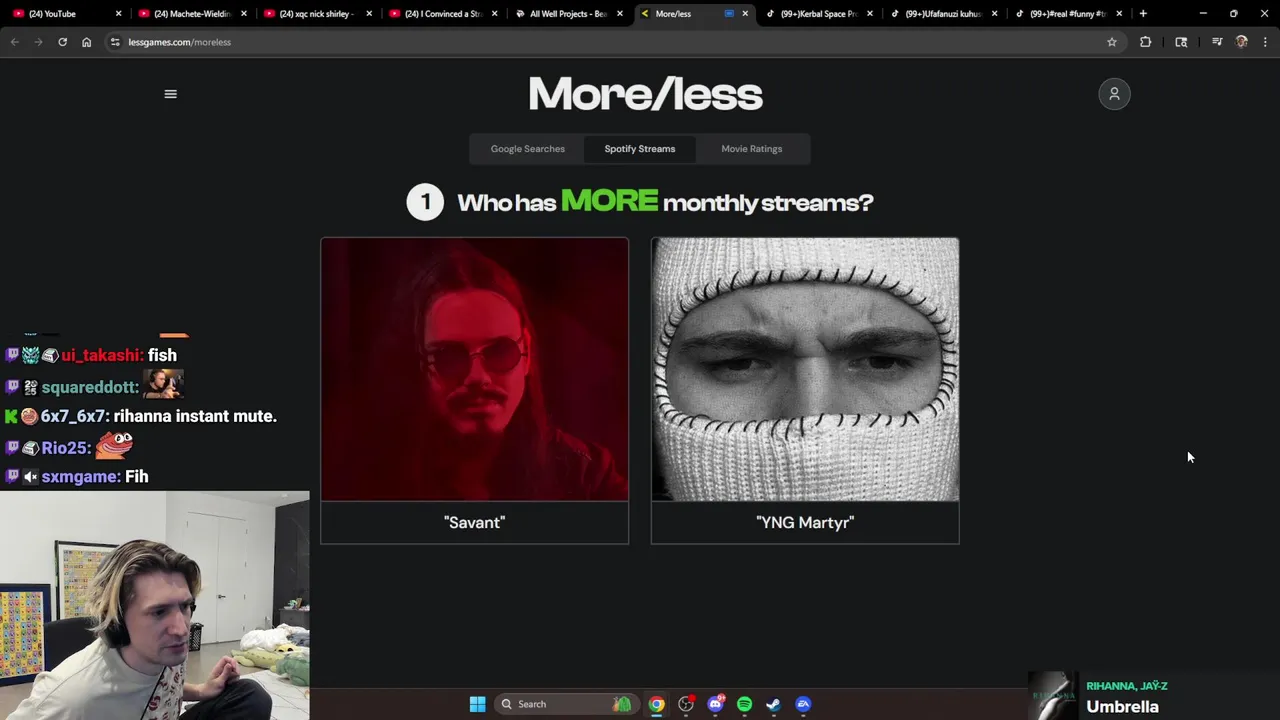Switch to the Movie Ratings category
This screenshot has height=720, width=1280.
coord(752,149)
